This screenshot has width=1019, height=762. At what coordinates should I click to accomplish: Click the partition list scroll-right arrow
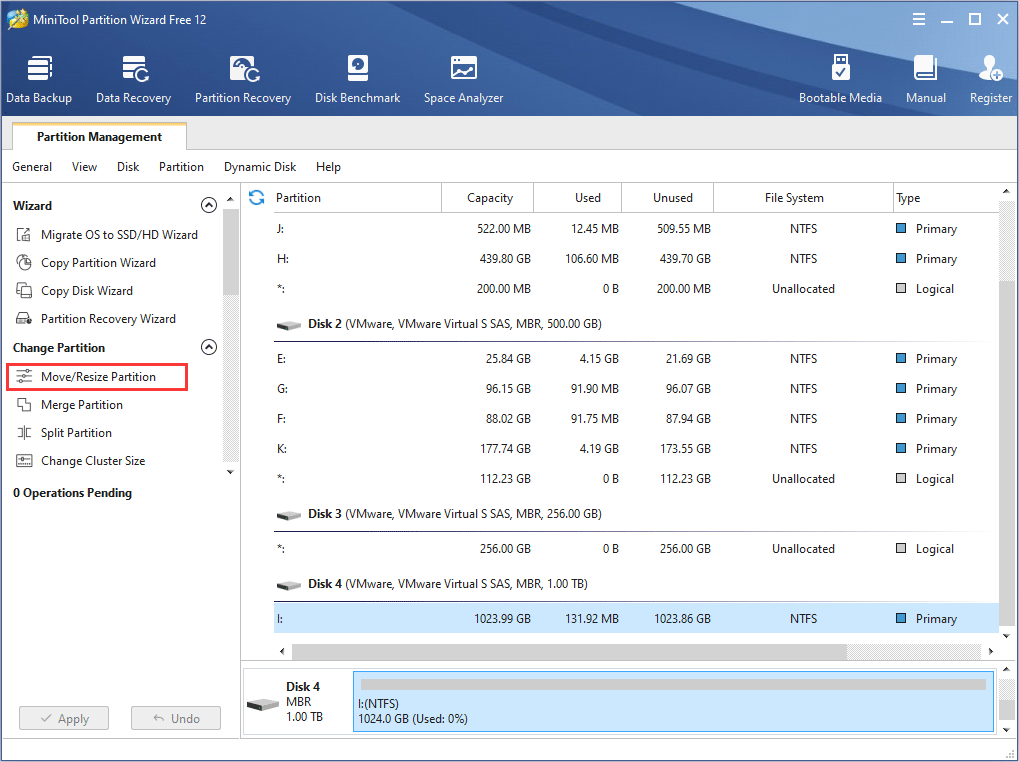(x=990, y=651)
